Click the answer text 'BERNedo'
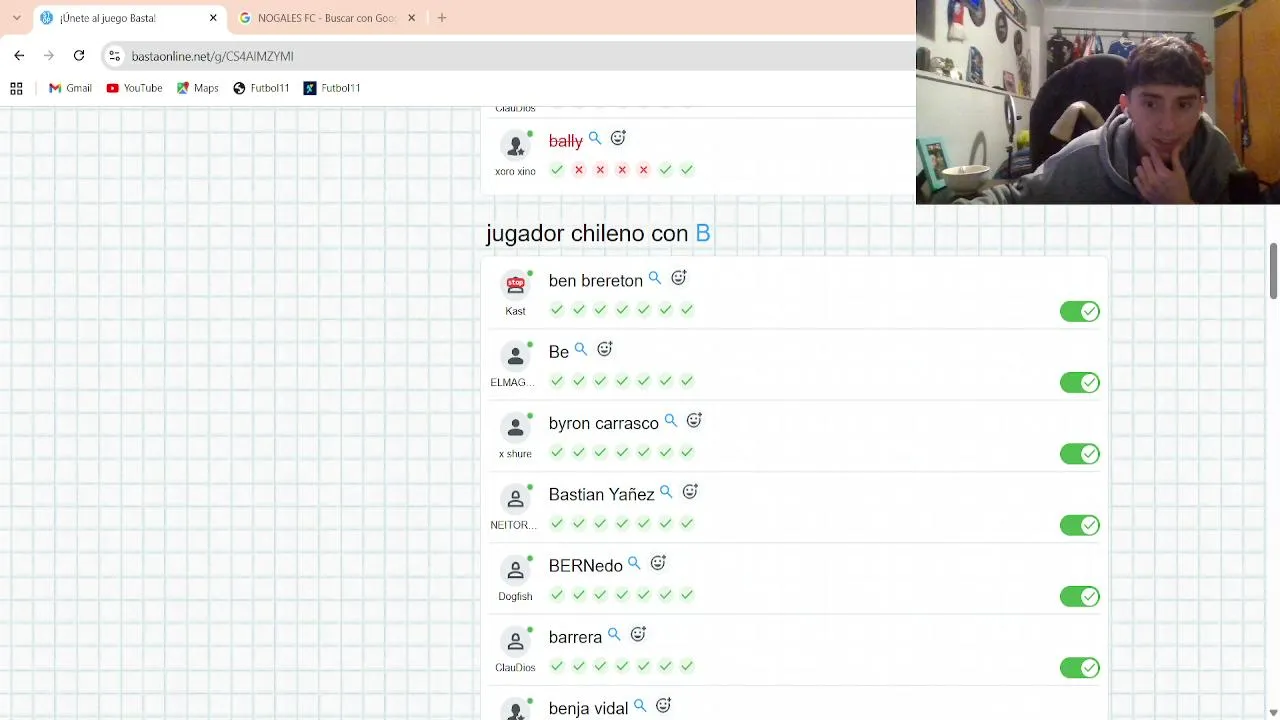Screen dimensions: 1280x720 585,566
